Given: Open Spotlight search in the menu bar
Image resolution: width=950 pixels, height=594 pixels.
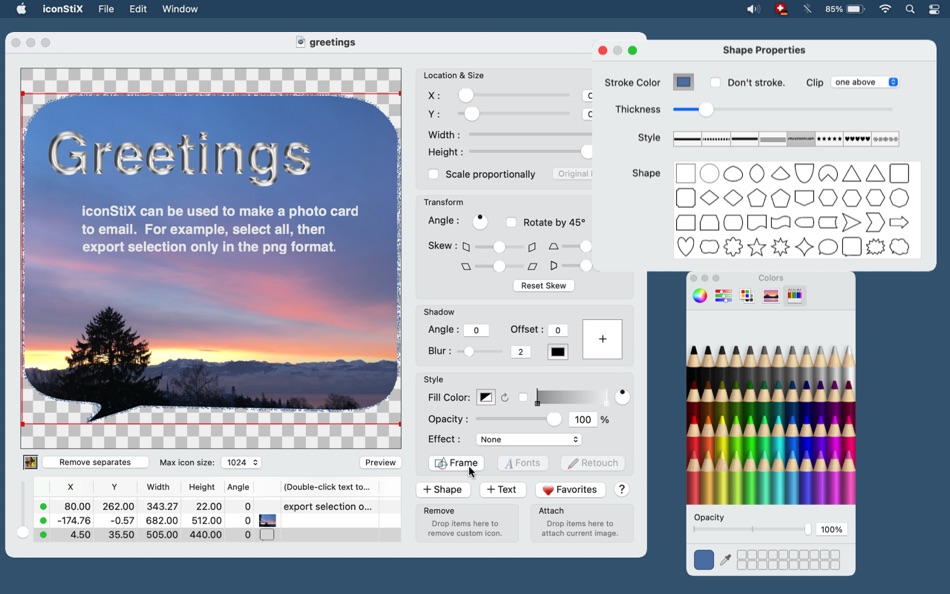Looking at the screenshot, I should 909,9.
